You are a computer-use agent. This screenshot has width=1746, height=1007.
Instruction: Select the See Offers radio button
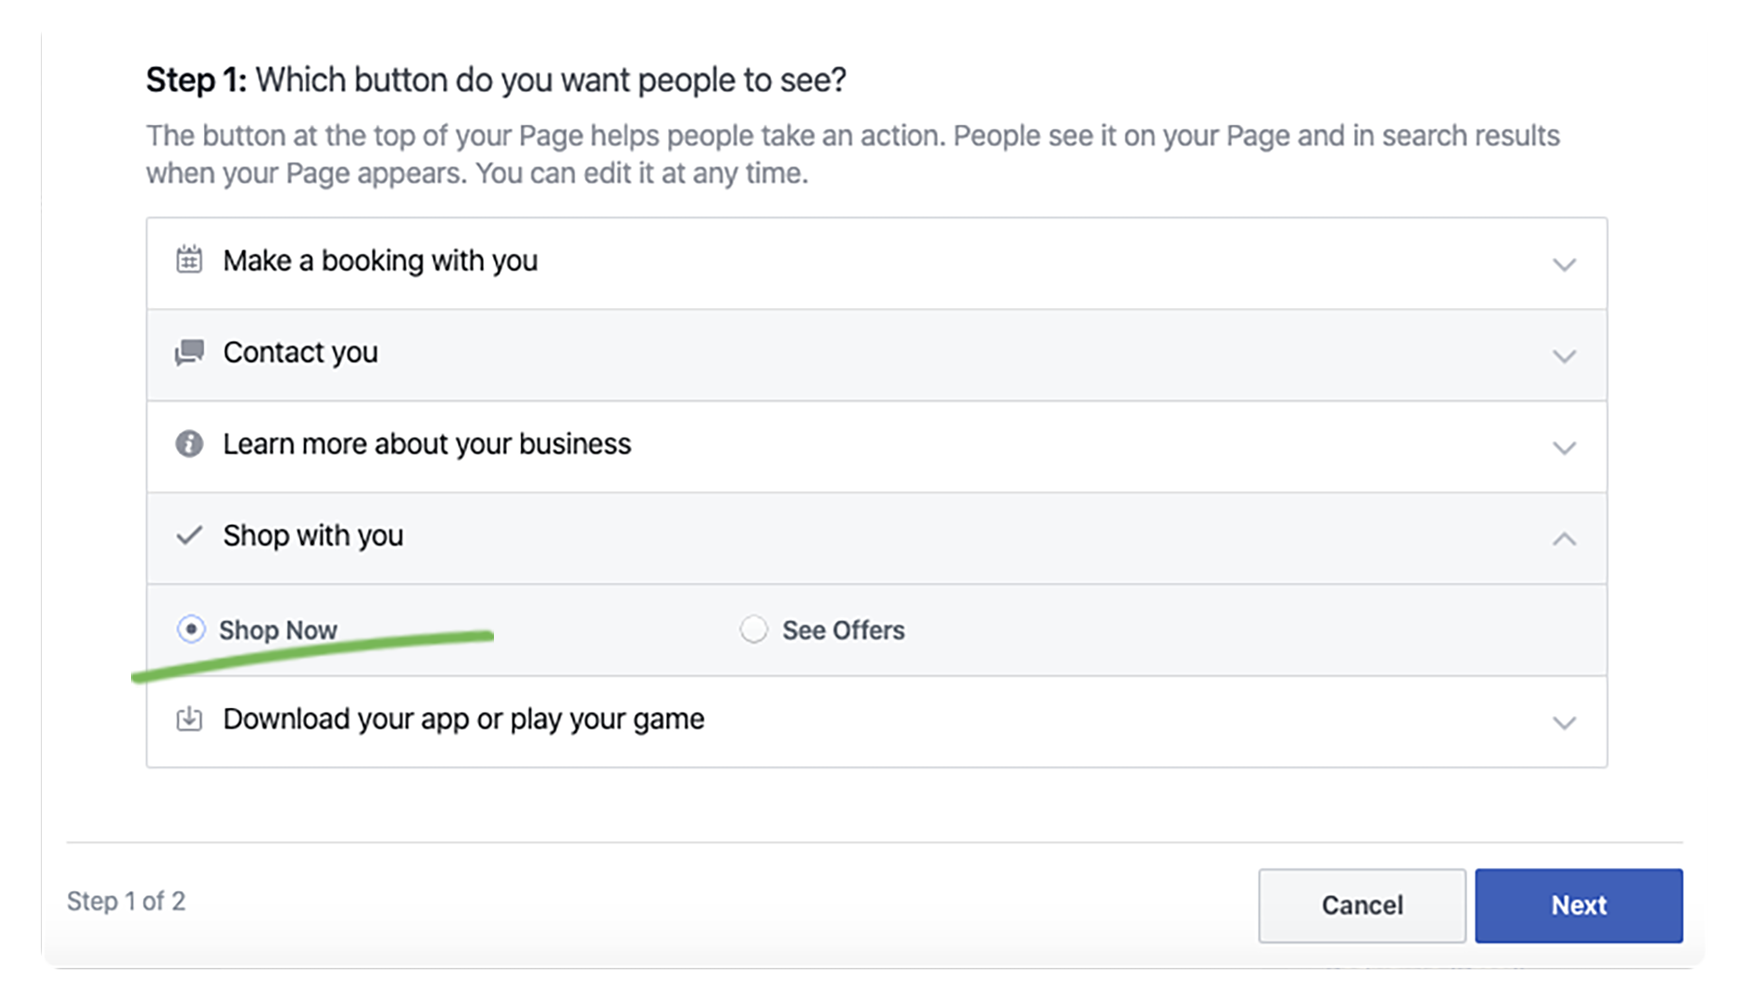[754, 629]
